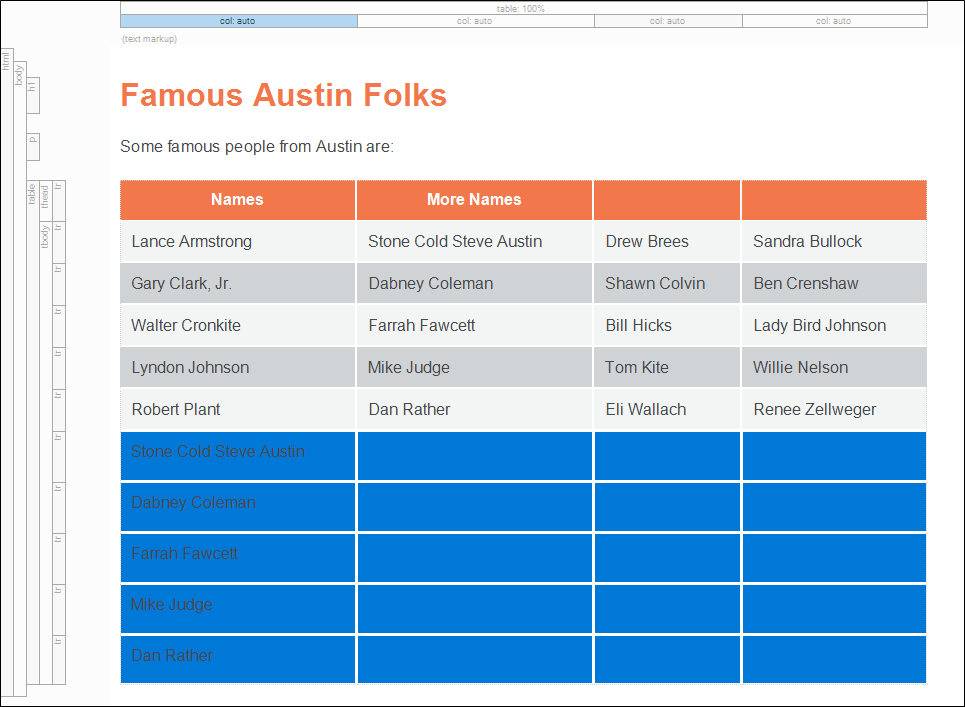Select the html tag marker
The image size is (965, 707).
[7, 372]
